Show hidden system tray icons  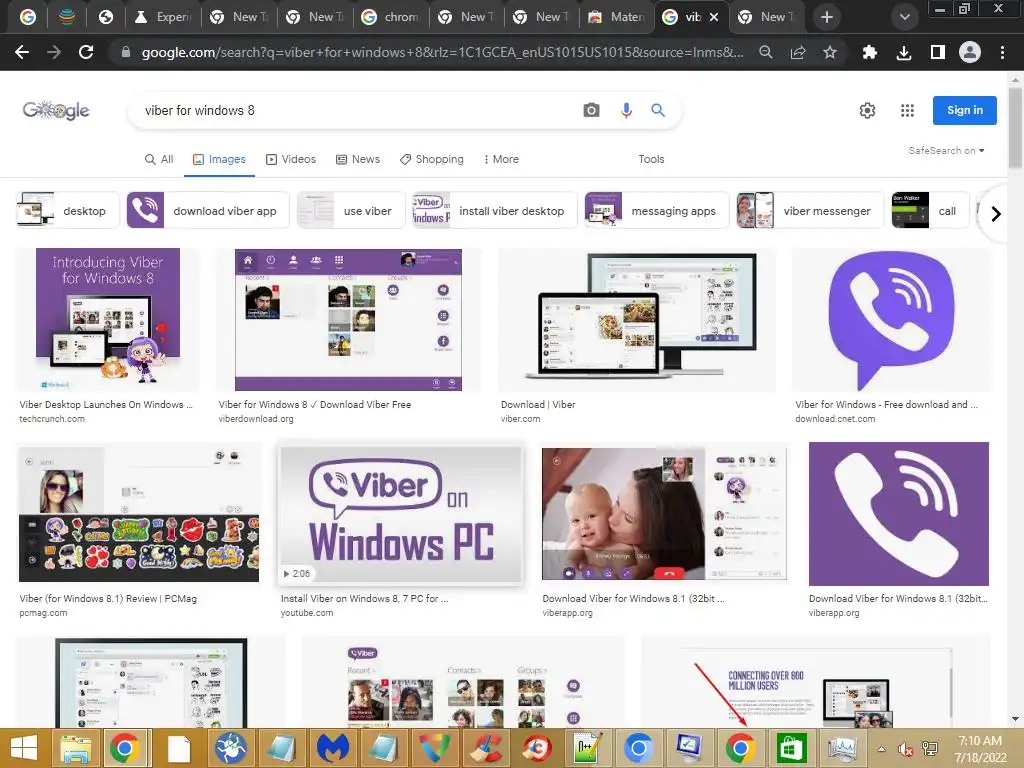click(881, 749)
